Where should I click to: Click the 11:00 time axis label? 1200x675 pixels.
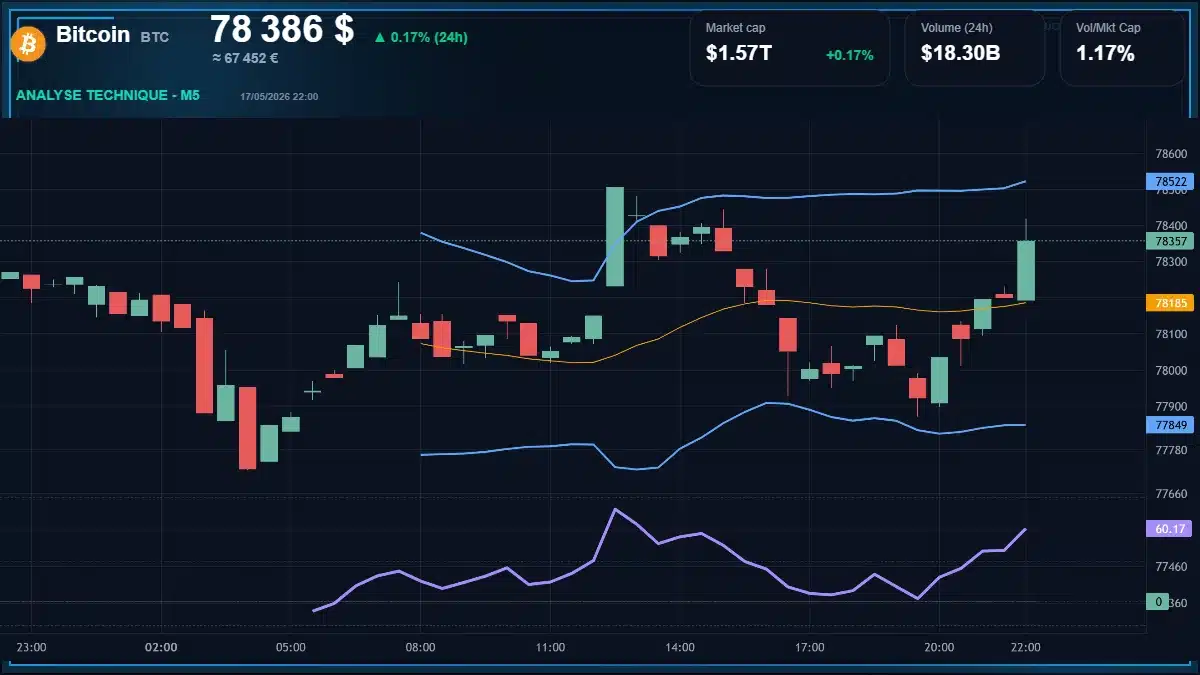click(x=550, y=647)
